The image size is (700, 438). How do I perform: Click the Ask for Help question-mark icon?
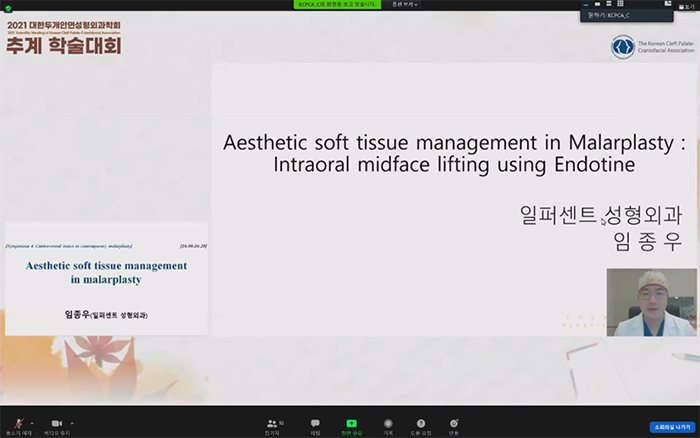click(421, 426)
